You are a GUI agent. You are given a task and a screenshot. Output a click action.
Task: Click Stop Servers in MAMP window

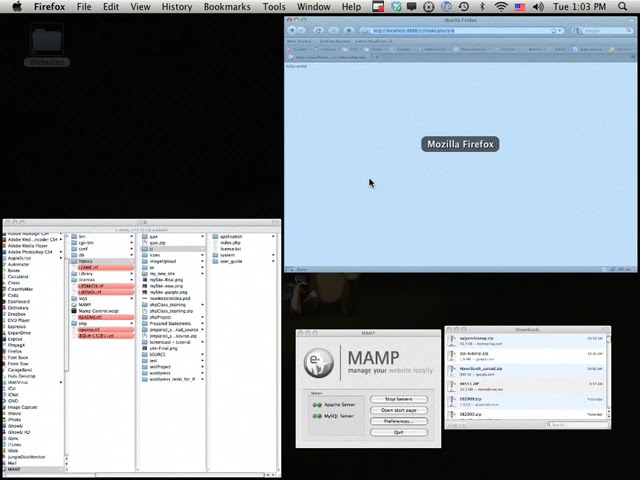click(399, 399)
